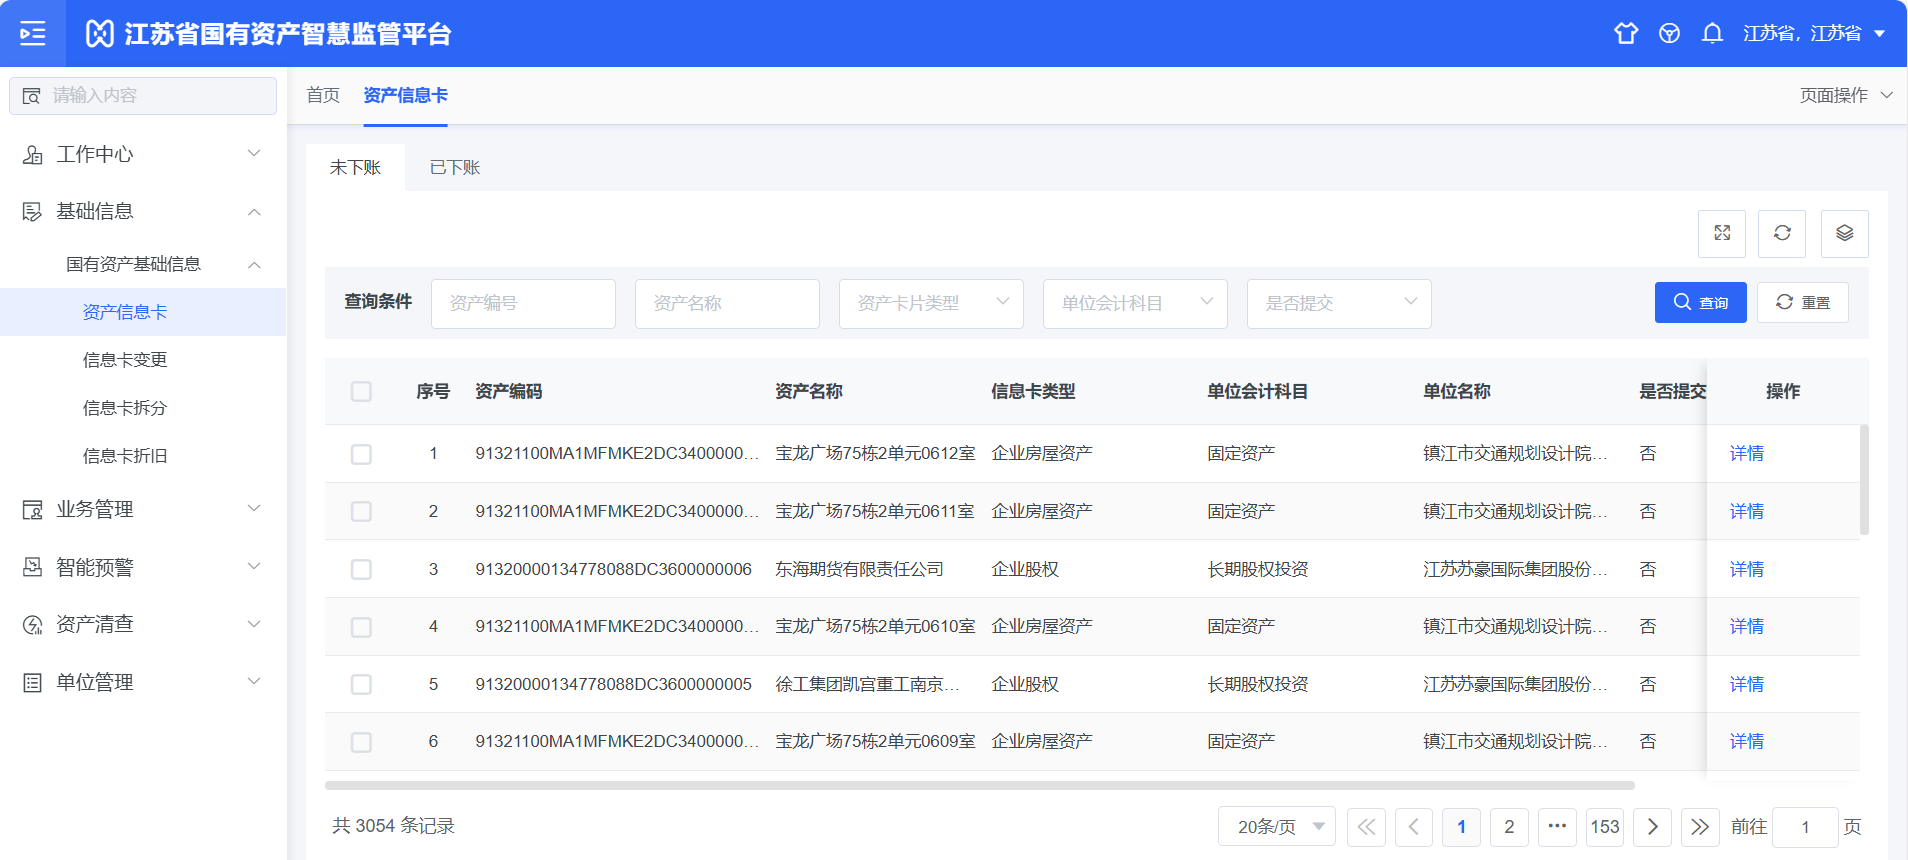The height and width of the screenshot is (860, 1908).
Task: Click the blue 查询 button
Action: coord(1700,303)
